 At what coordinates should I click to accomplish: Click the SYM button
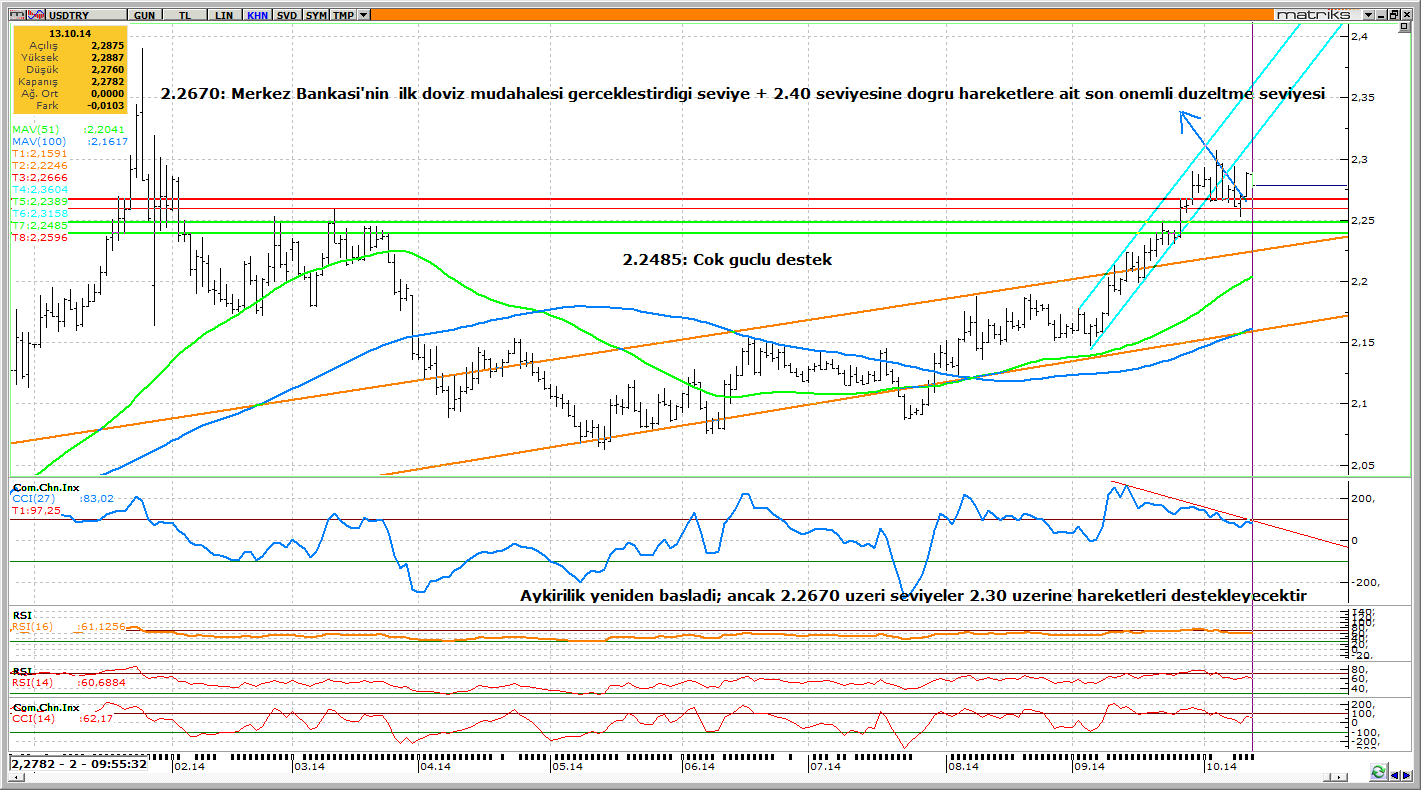tap(316, 15)
